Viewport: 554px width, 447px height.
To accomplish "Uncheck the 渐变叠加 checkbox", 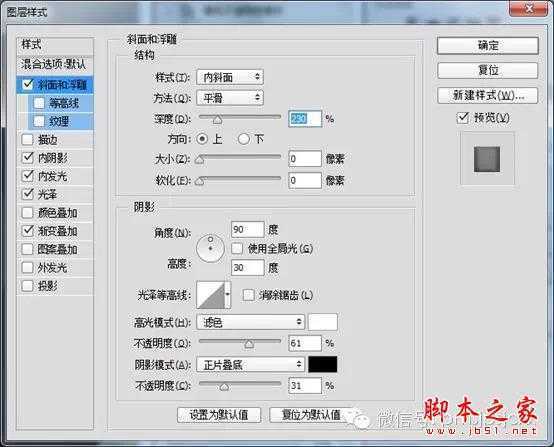I will (28, 231).
